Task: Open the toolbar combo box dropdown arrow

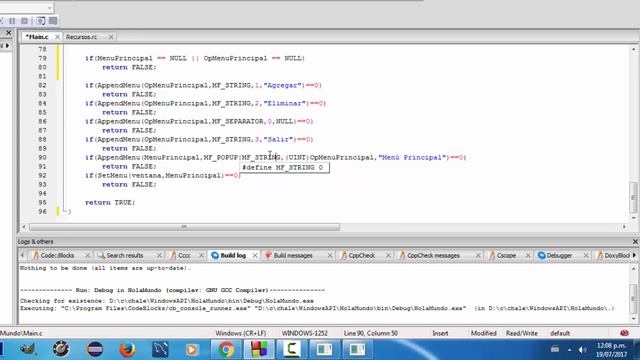Action: pos(49,8)
